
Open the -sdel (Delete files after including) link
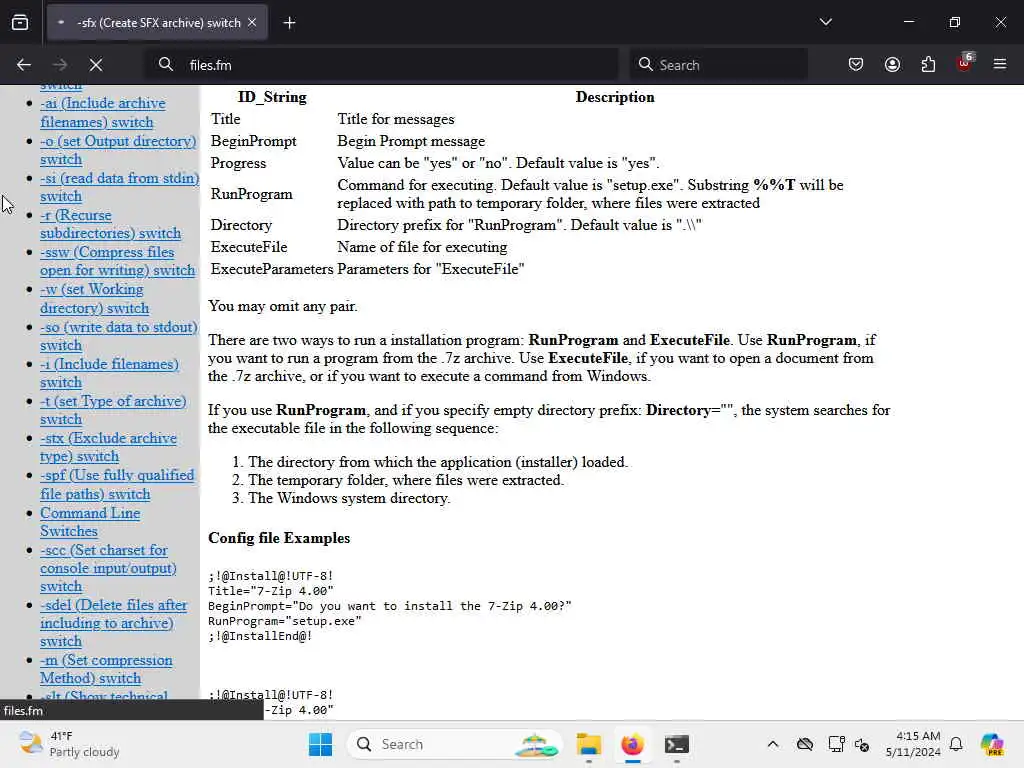[x=114, y=623]
